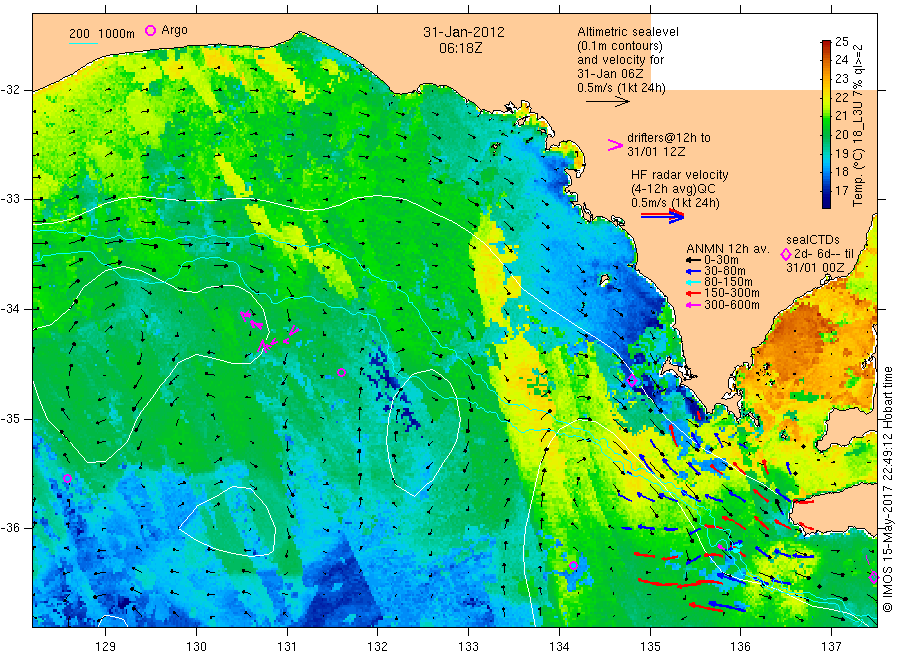
Task: Click the time text 06:18Z
Action: 460,48
